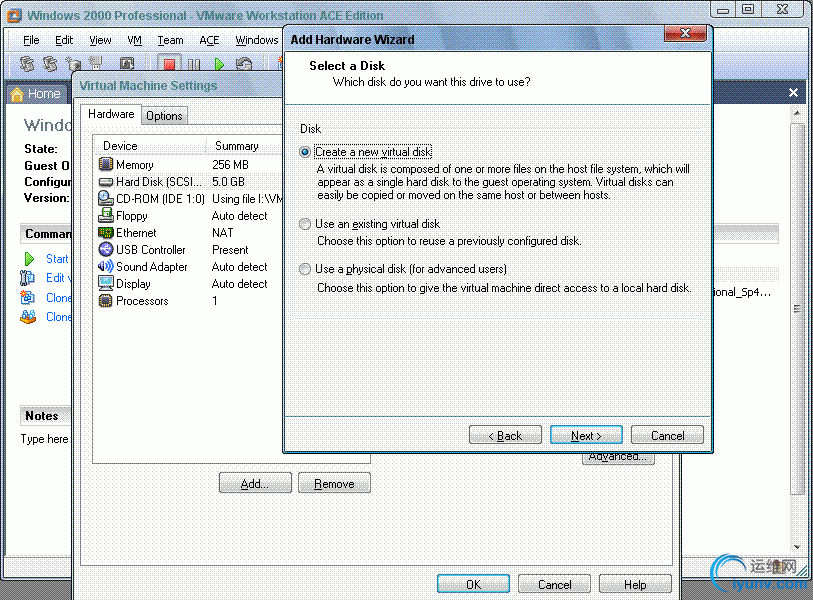Screen dimensions: 813x600
Task: Click the red Power Off stop icon
Action: point(169,64)
